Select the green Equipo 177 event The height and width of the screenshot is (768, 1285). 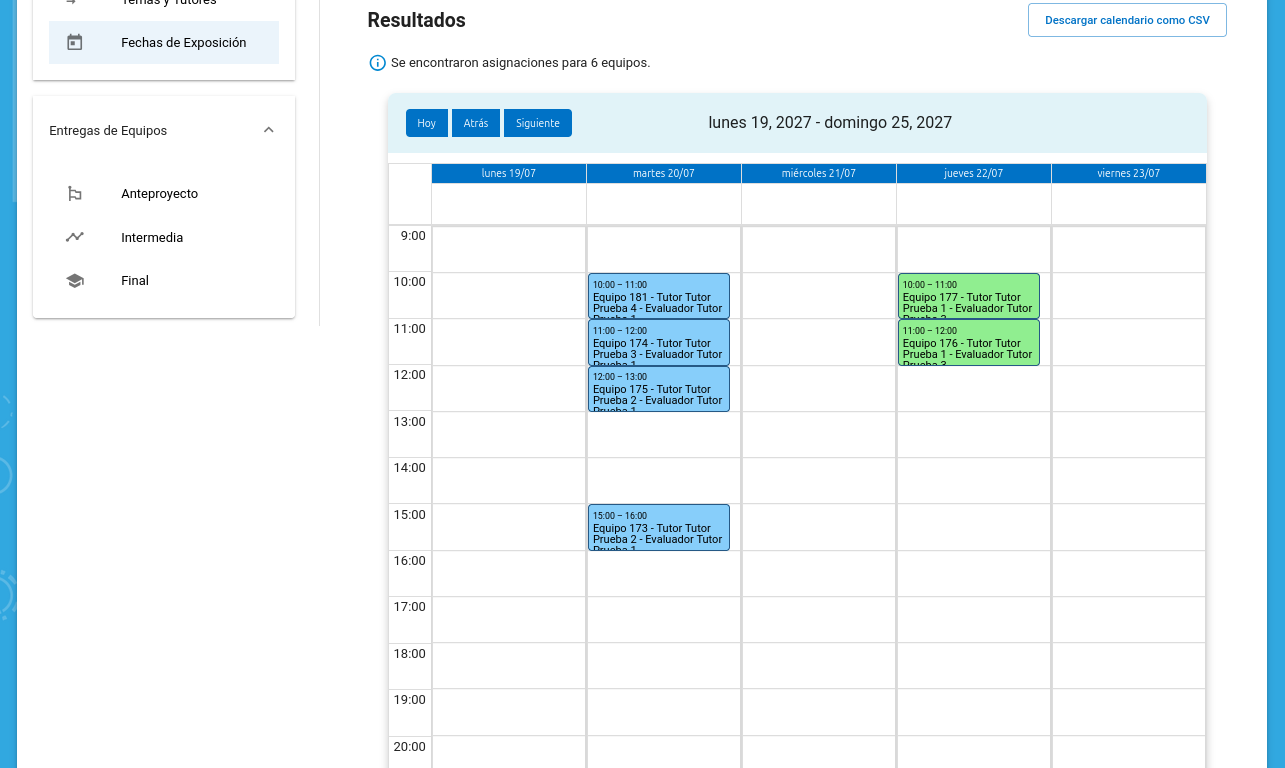click(x=968, y=296)
